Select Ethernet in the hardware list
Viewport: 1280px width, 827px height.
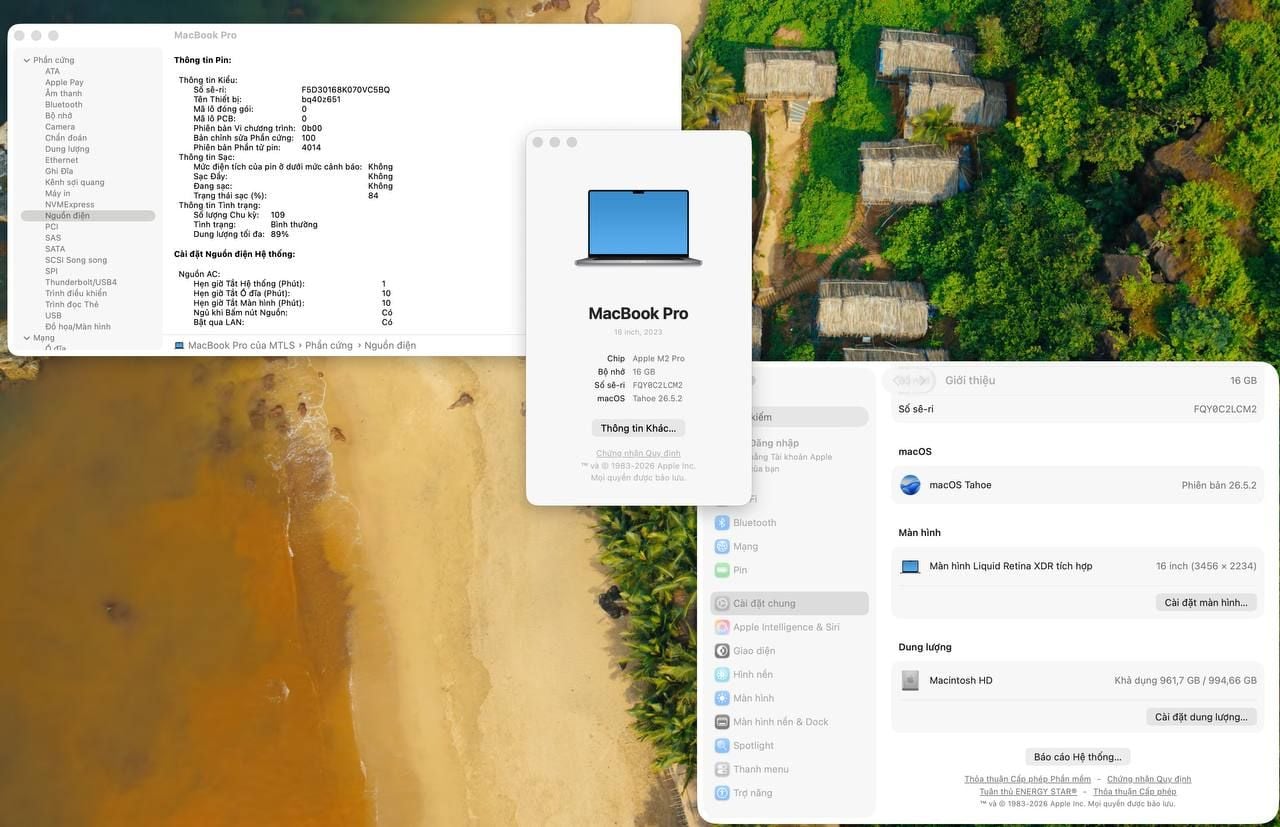pyautogui.click(x=61, y=160)
